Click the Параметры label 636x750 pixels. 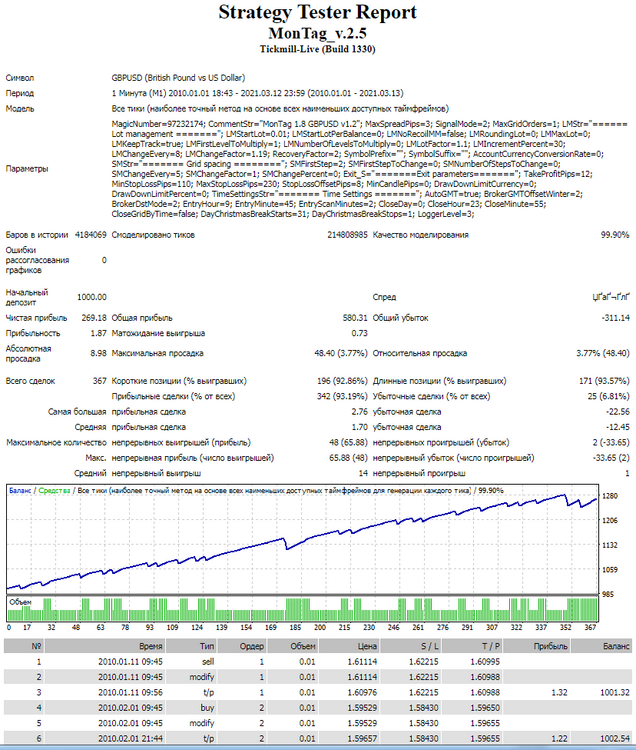pos(27,168)
